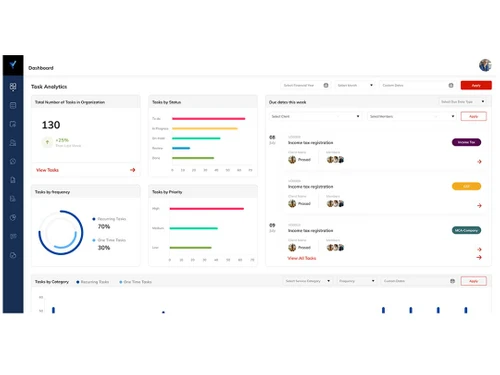The height and width of the screenshot is (375, 500).
Task: Click the '09' July date label
Action: [x=272, y=225]
